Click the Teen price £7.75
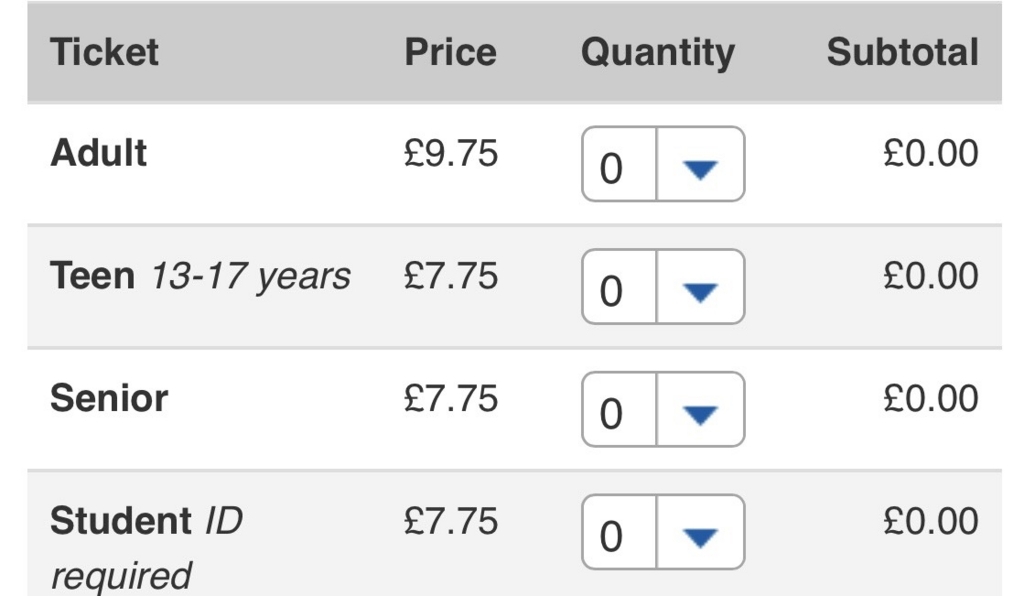The width and height of the screenshot is (1024, 596). (x=451, y=276)
